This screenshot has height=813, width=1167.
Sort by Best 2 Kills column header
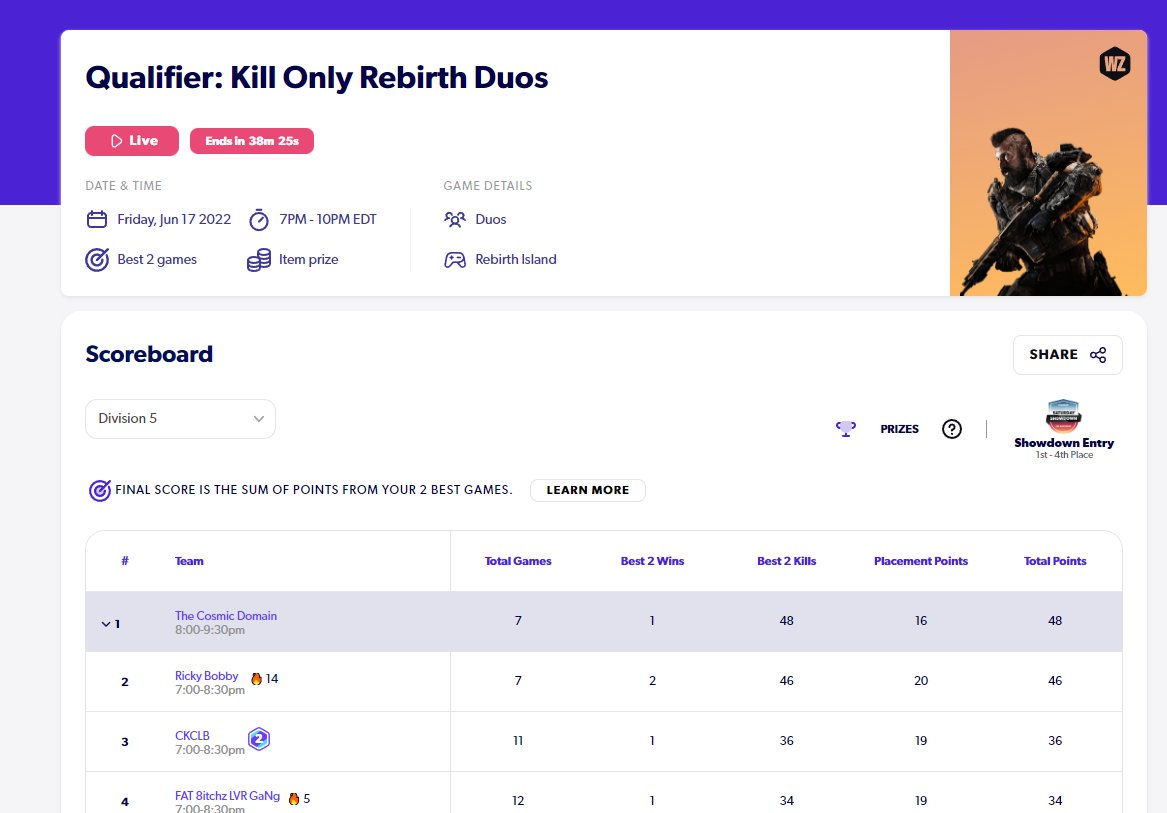pyautogui.click(x=787, y=561)
